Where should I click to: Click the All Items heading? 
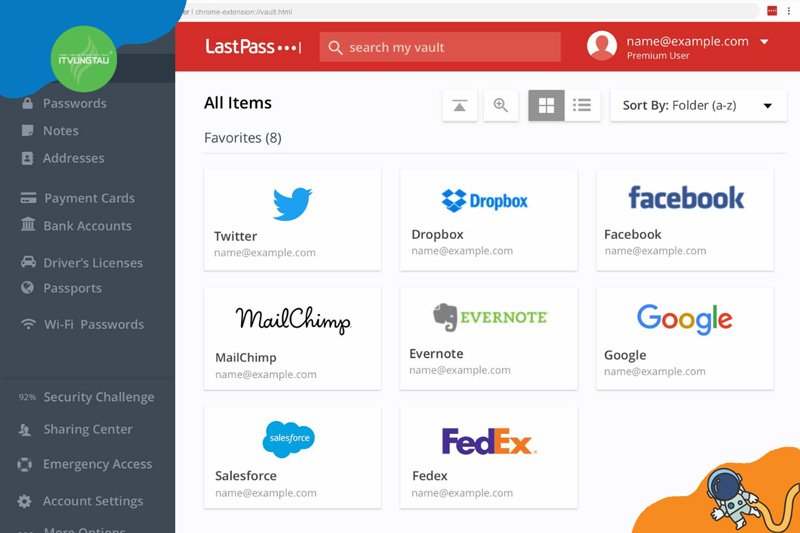click(x=238, y=103)
